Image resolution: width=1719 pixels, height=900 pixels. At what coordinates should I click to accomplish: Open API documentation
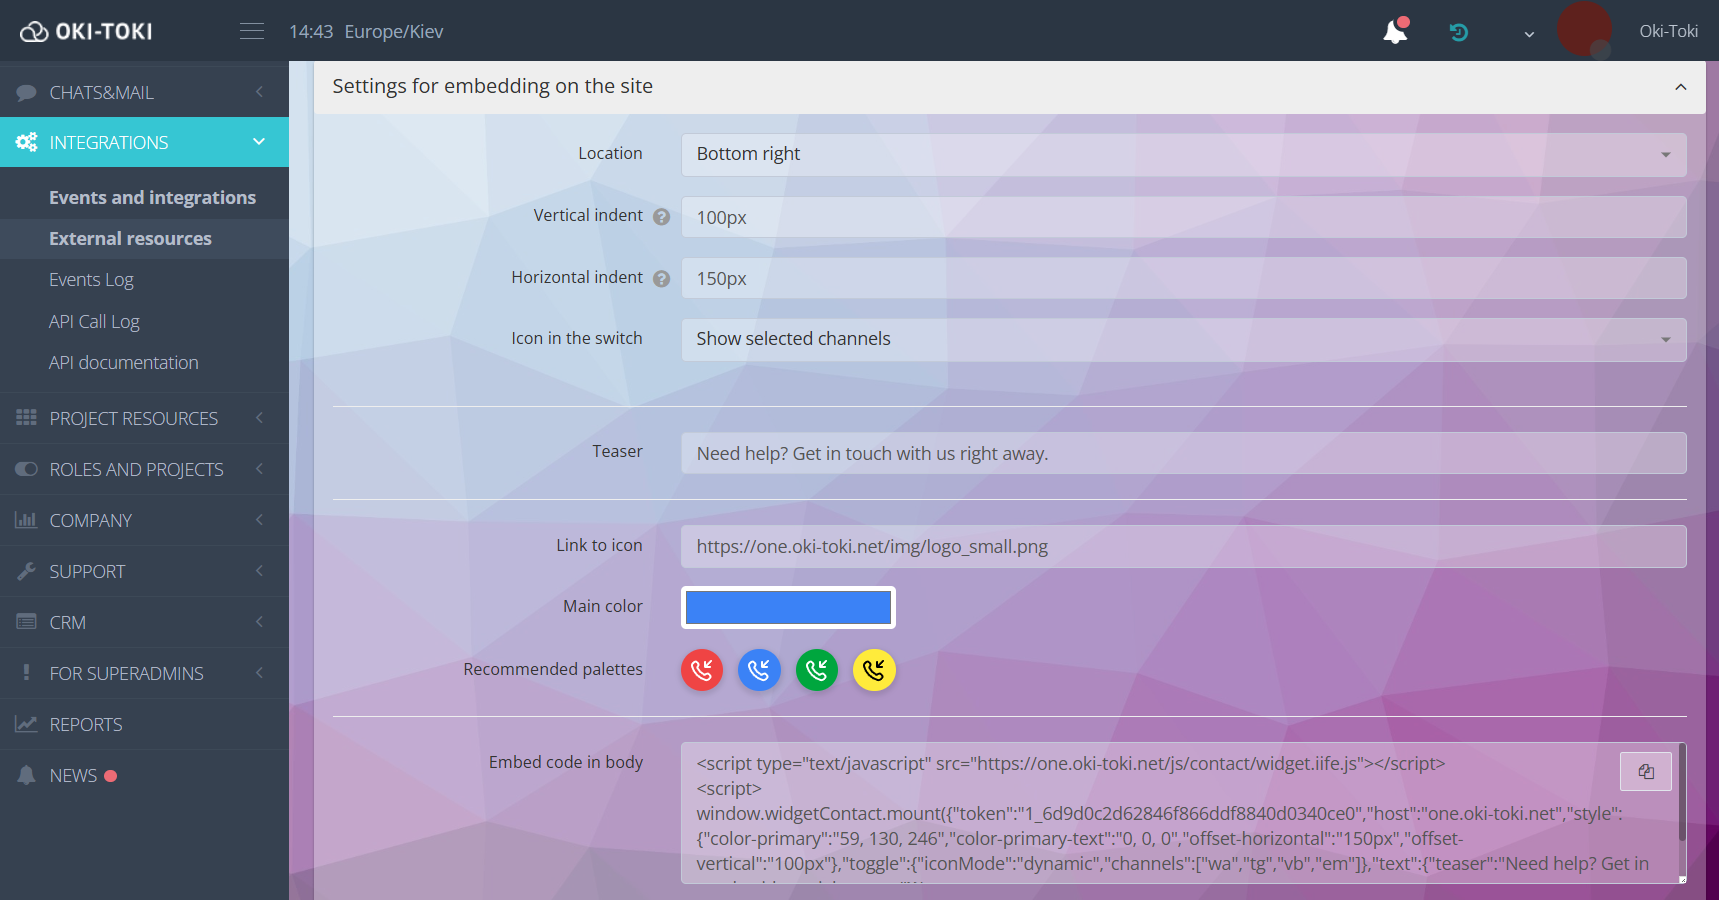tap(123, 362)
